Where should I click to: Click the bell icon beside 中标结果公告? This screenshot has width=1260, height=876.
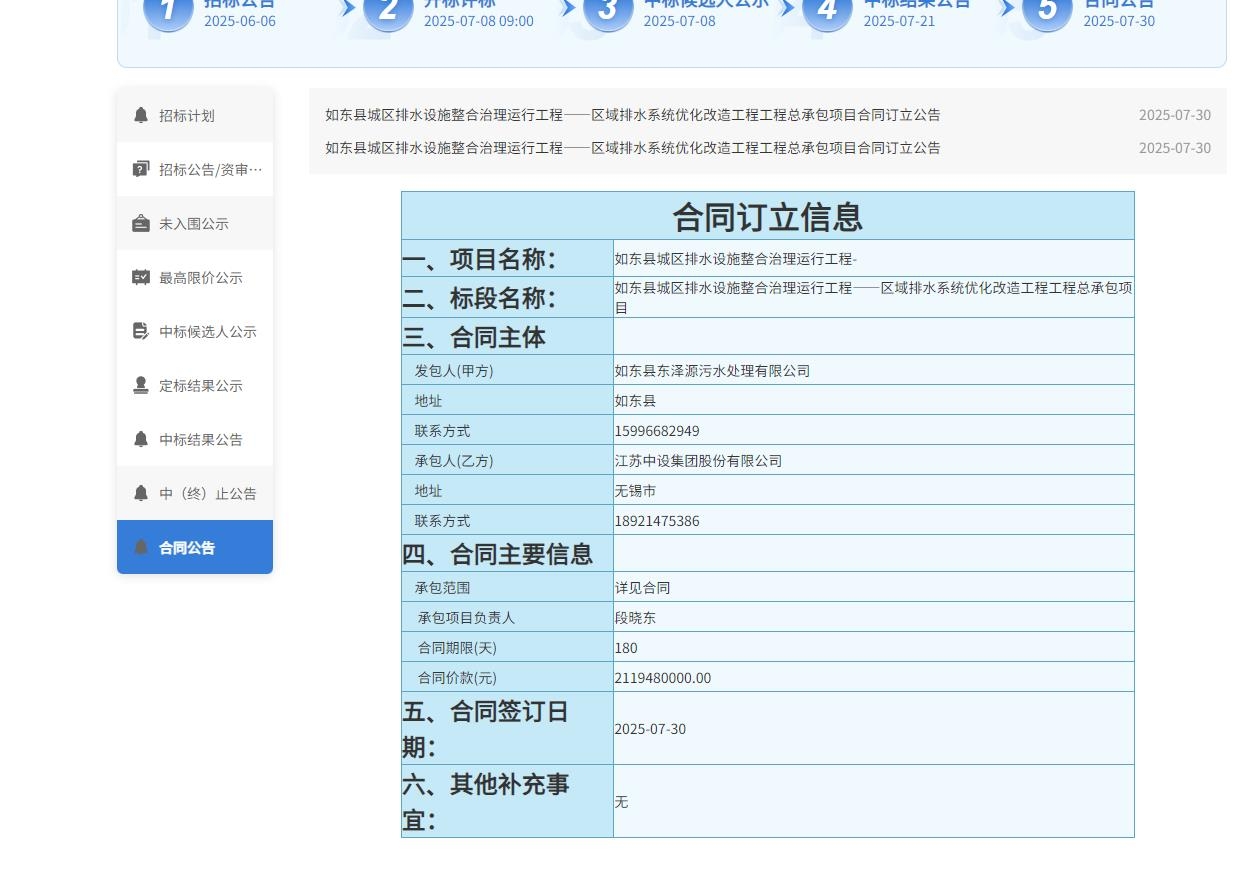(x=141, y=439)
